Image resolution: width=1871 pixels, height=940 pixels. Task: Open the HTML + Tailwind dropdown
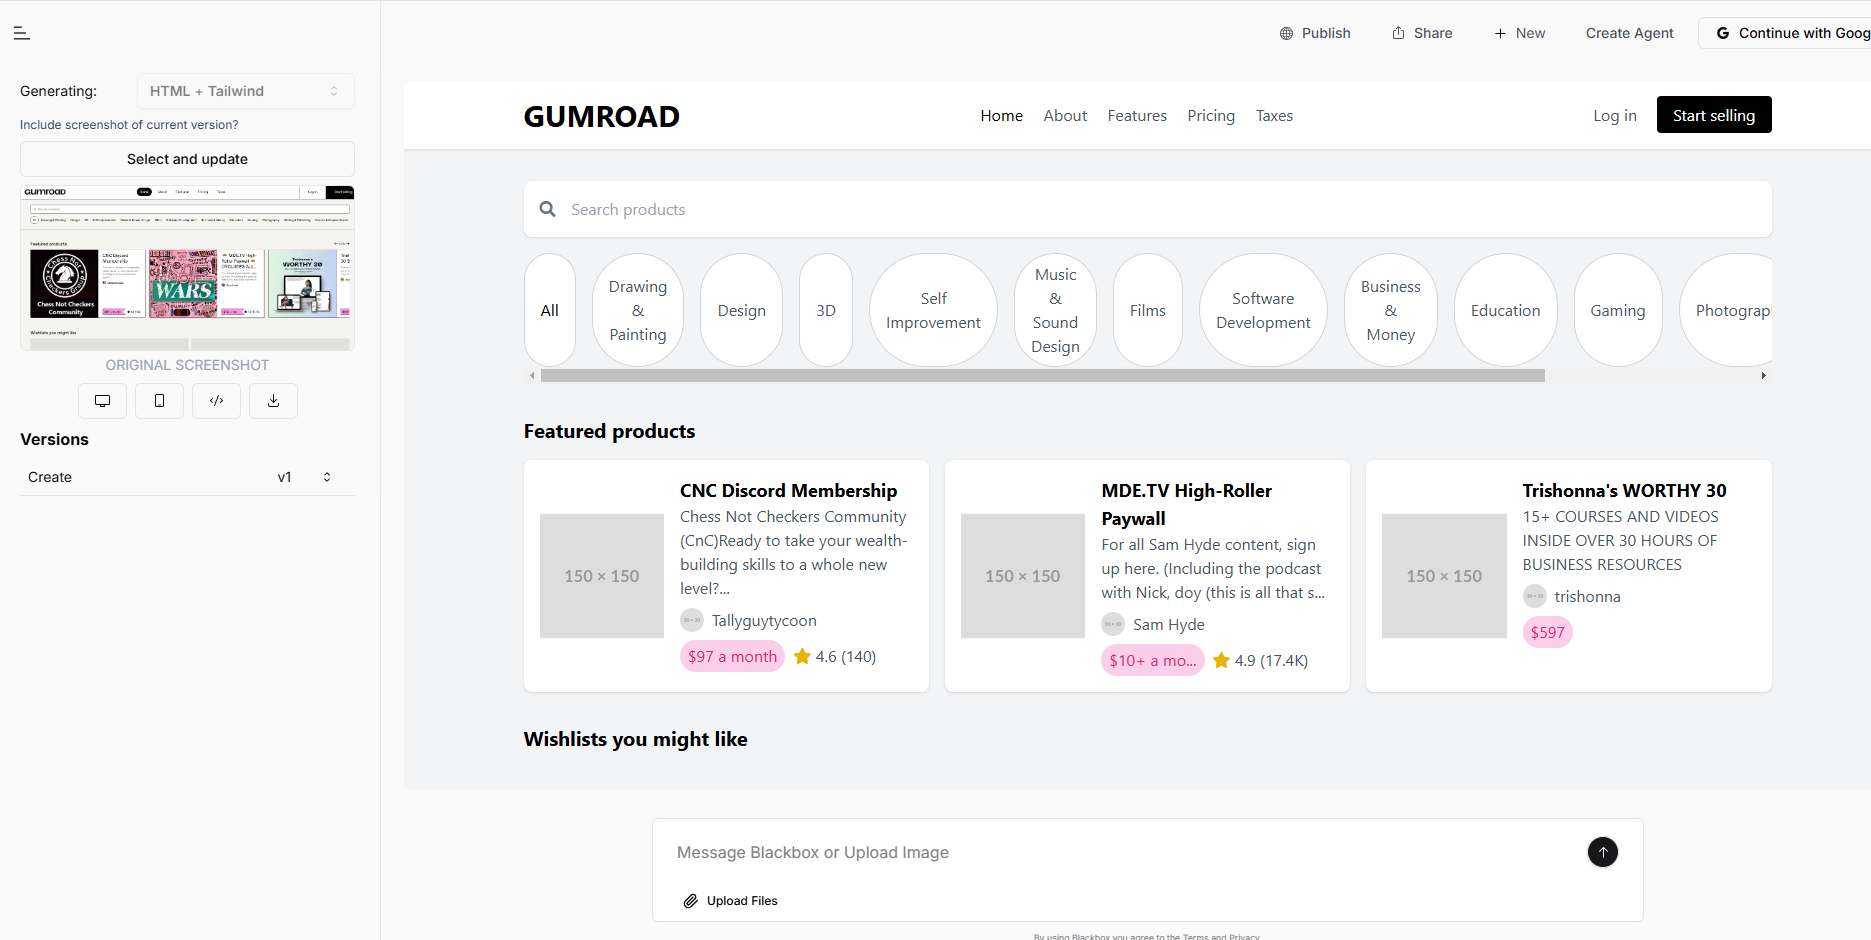point(245,91)
